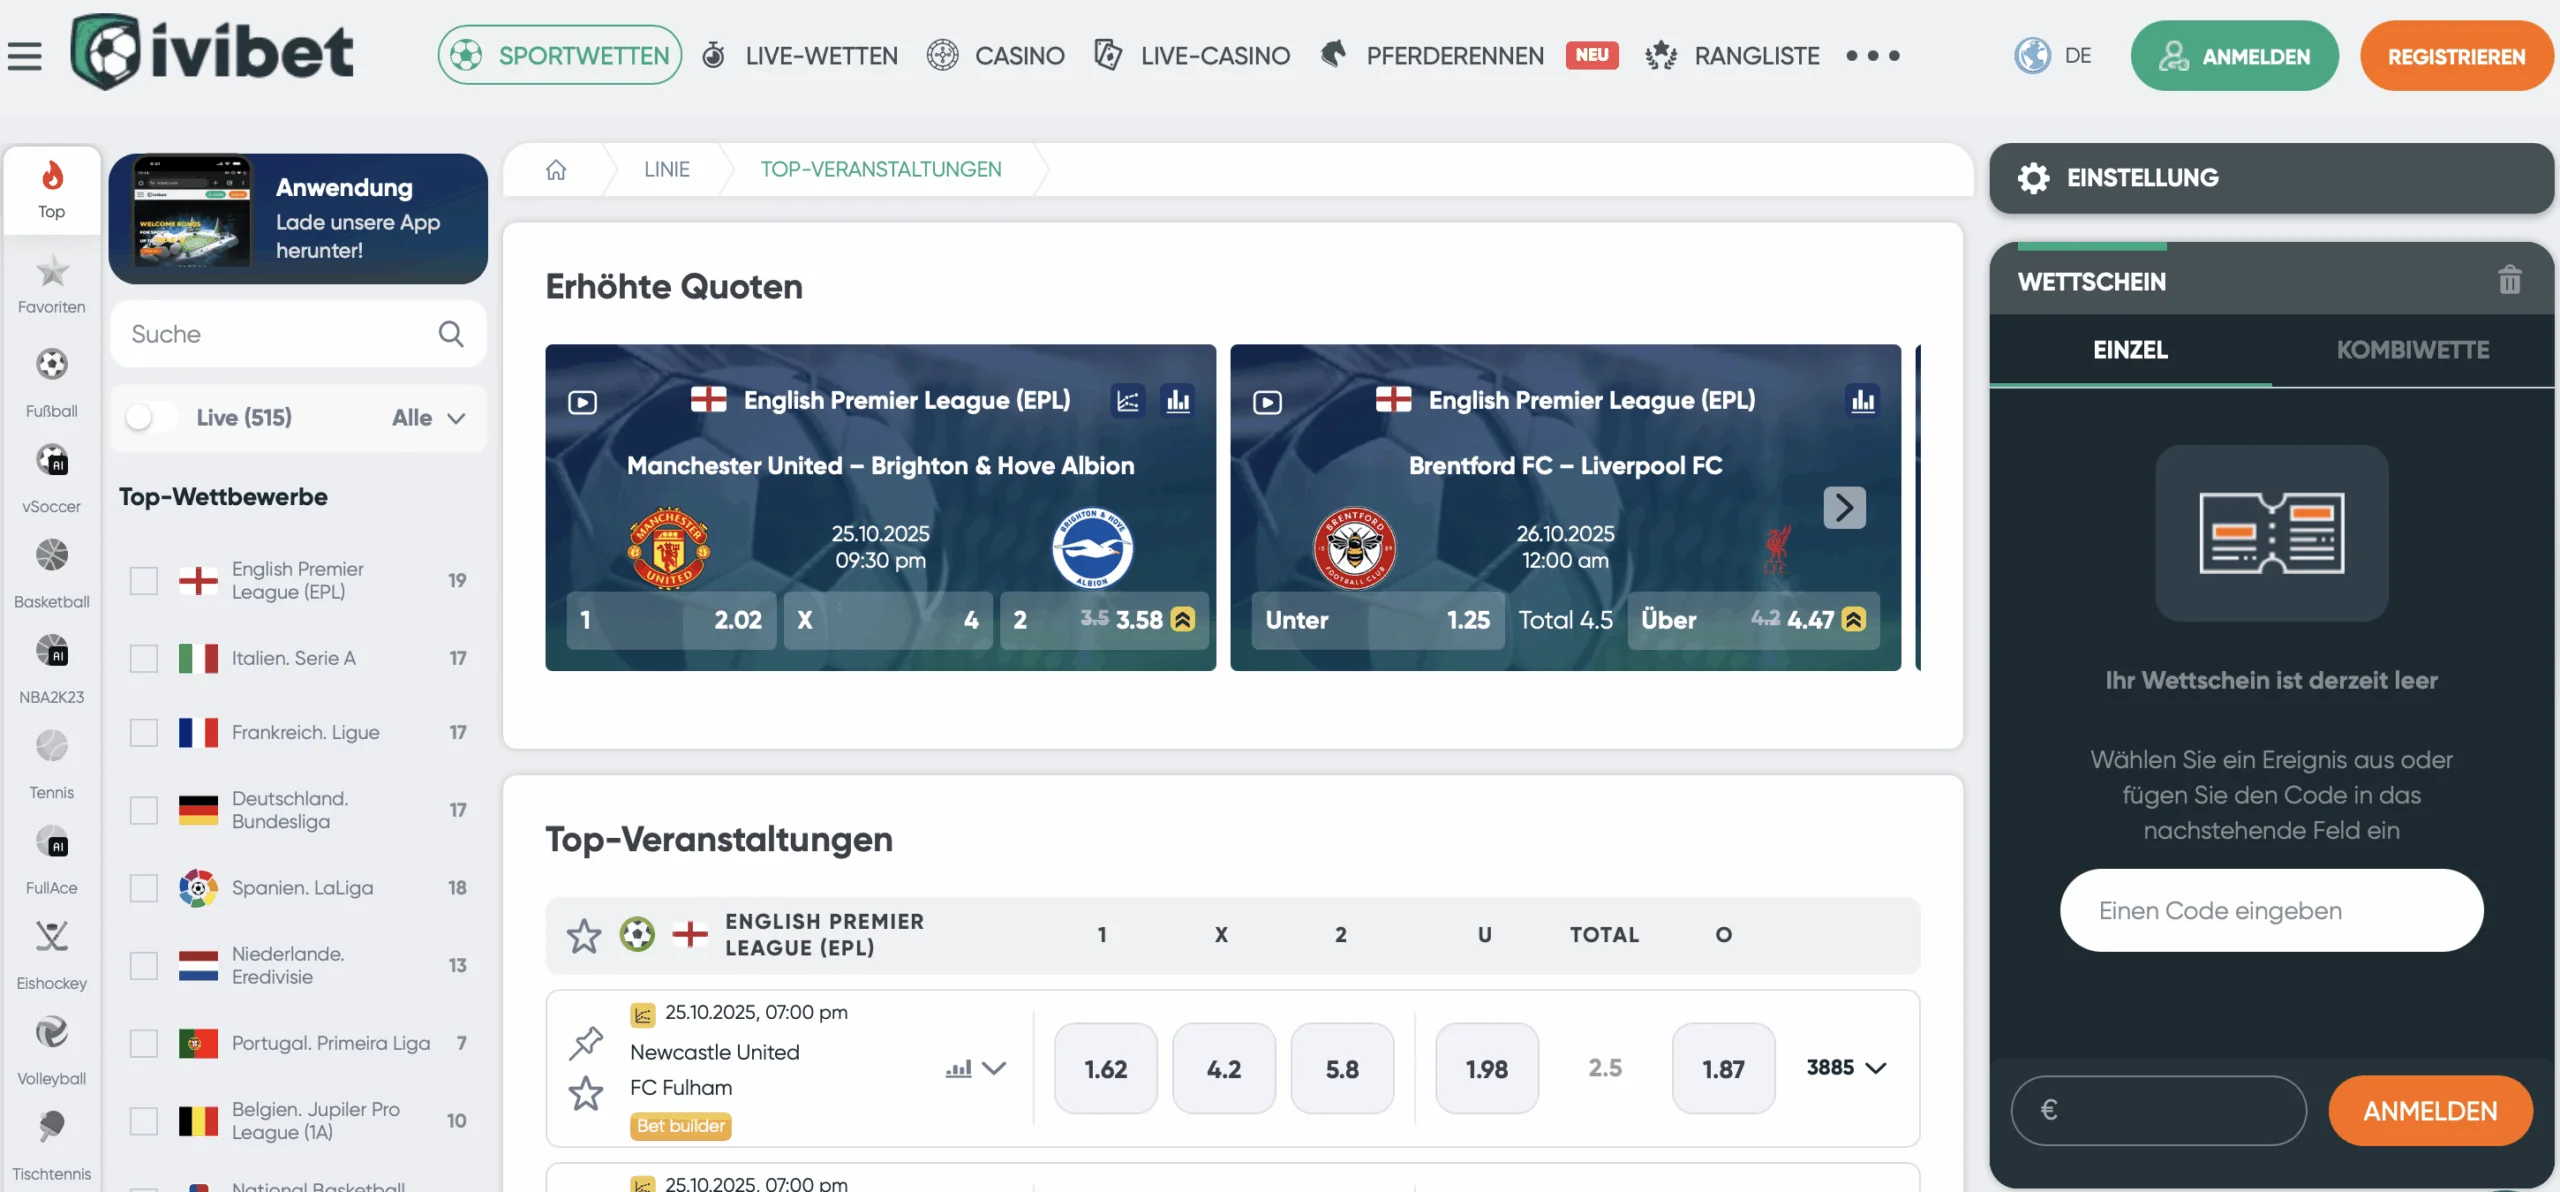Check the Spanien LaLiga checkbox
Image resolution: width=2560 pixels, height=1192 pixels.
[x=143, y=888]
